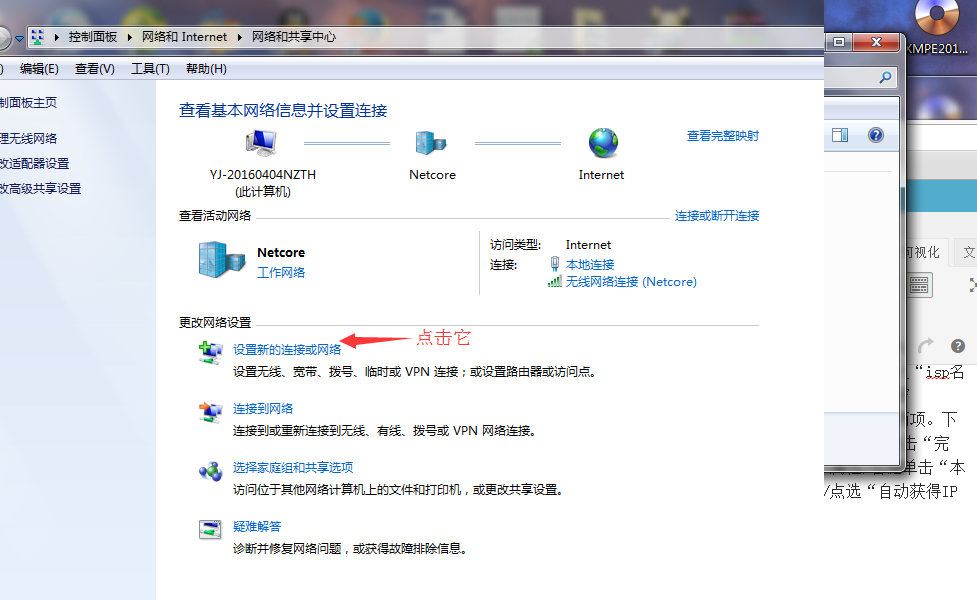Click the Netcore work network building icon
This screenshot has width=977, height=600.
[x=221, y=261]
